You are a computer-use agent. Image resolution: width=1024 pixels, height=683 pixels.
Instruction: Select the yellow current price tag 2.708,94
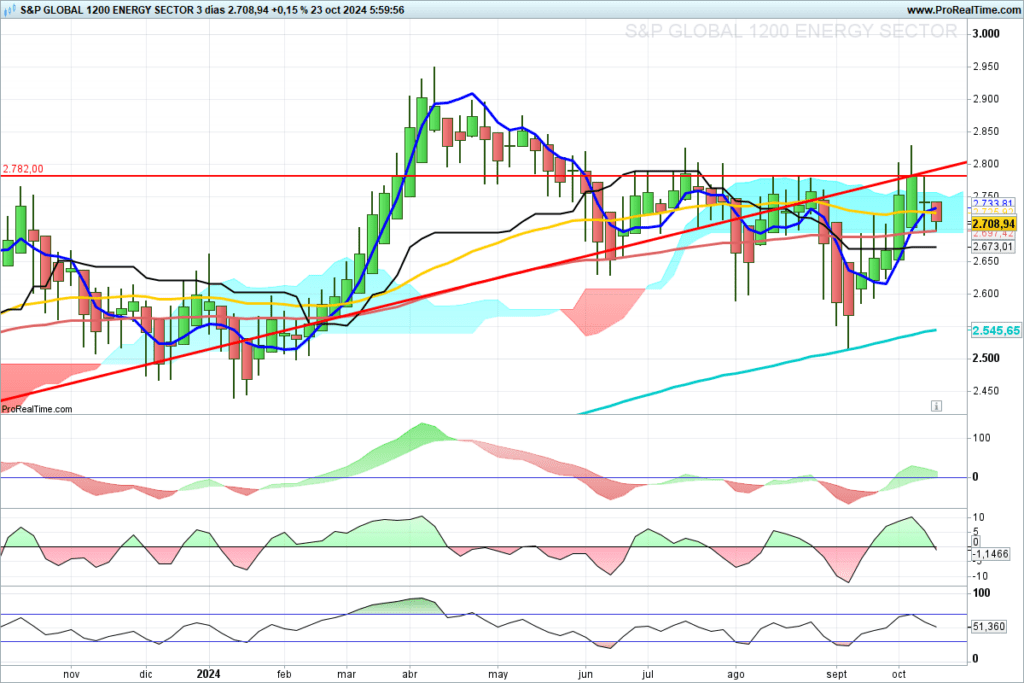[993, 224]
